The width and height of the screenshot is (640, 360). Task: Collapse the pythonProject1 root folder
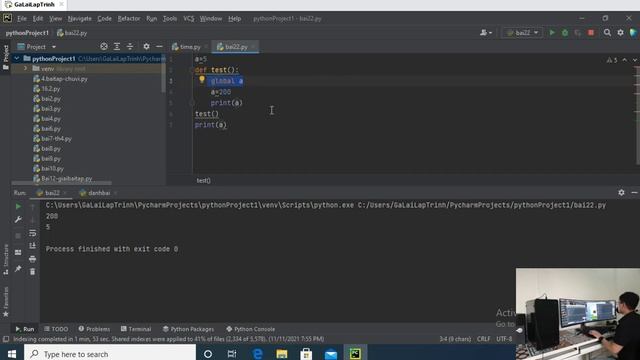(17, 59)
